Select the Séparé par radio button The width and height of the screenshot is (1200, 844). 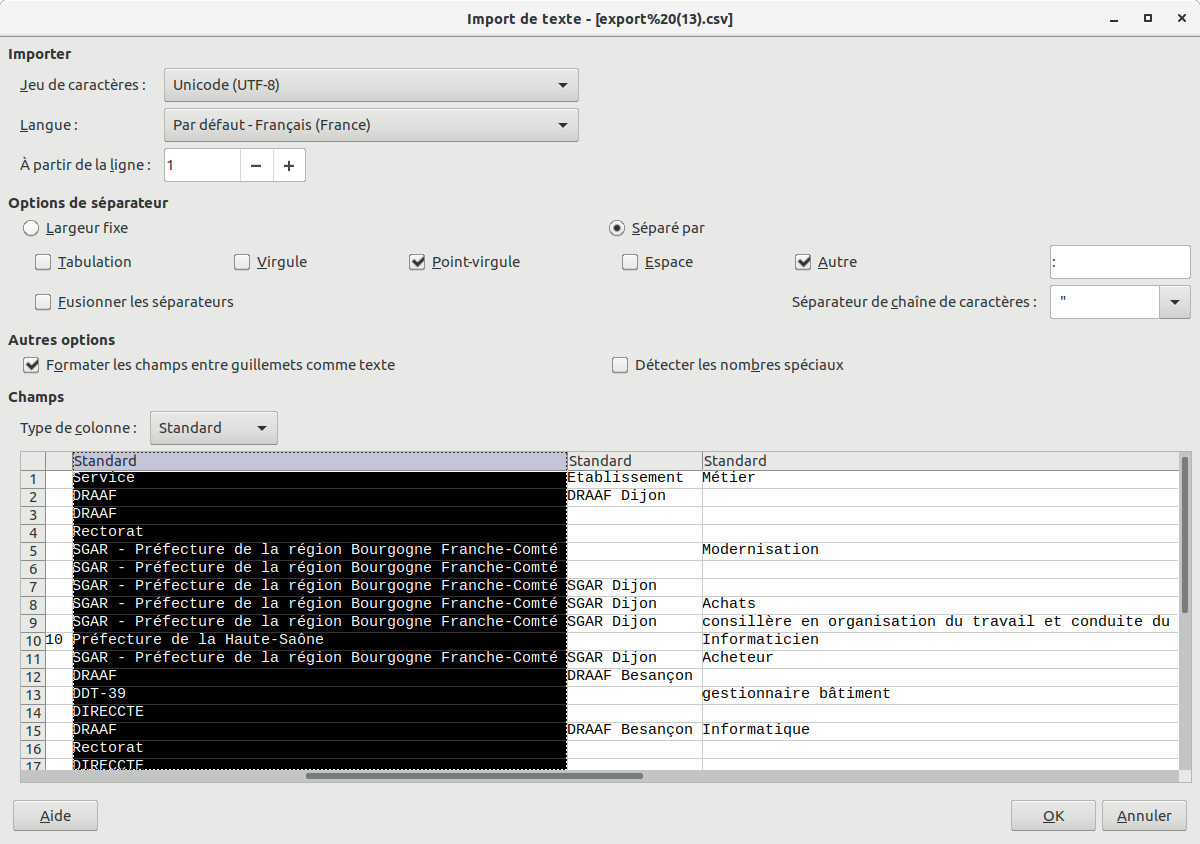618,228
